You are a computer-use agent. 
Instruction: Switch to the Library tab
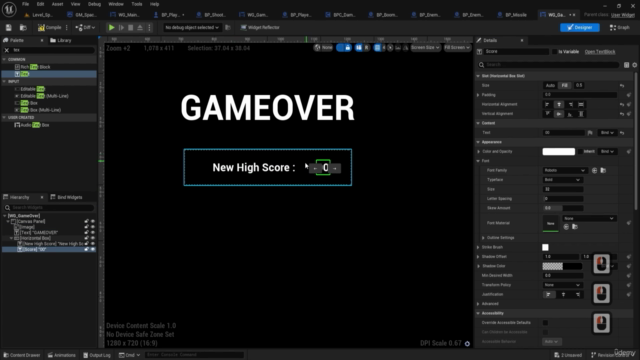point(61,40)
